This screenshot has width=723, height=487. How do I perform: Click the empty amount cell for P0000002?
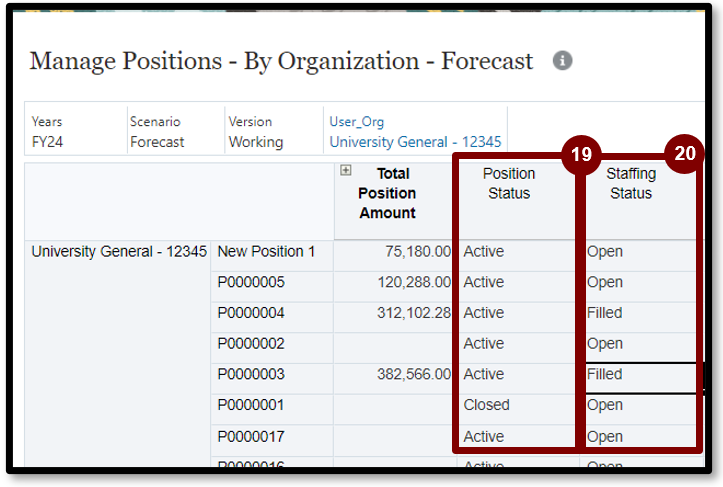[395, 344]
